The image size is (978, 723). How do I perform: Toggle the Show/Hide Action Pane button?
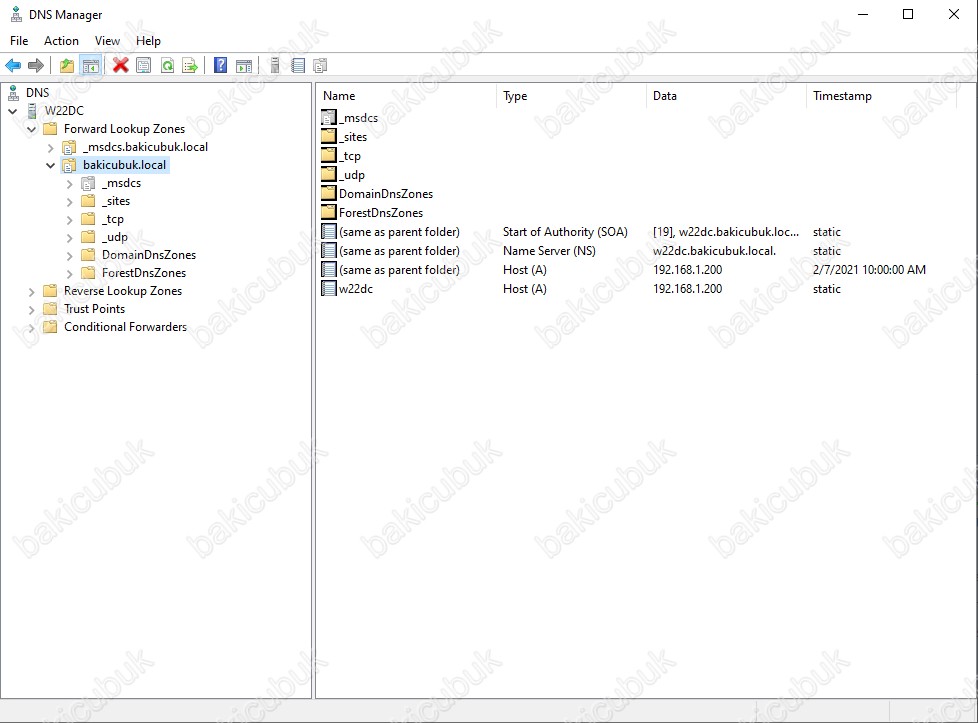click(x=244, y=66)
